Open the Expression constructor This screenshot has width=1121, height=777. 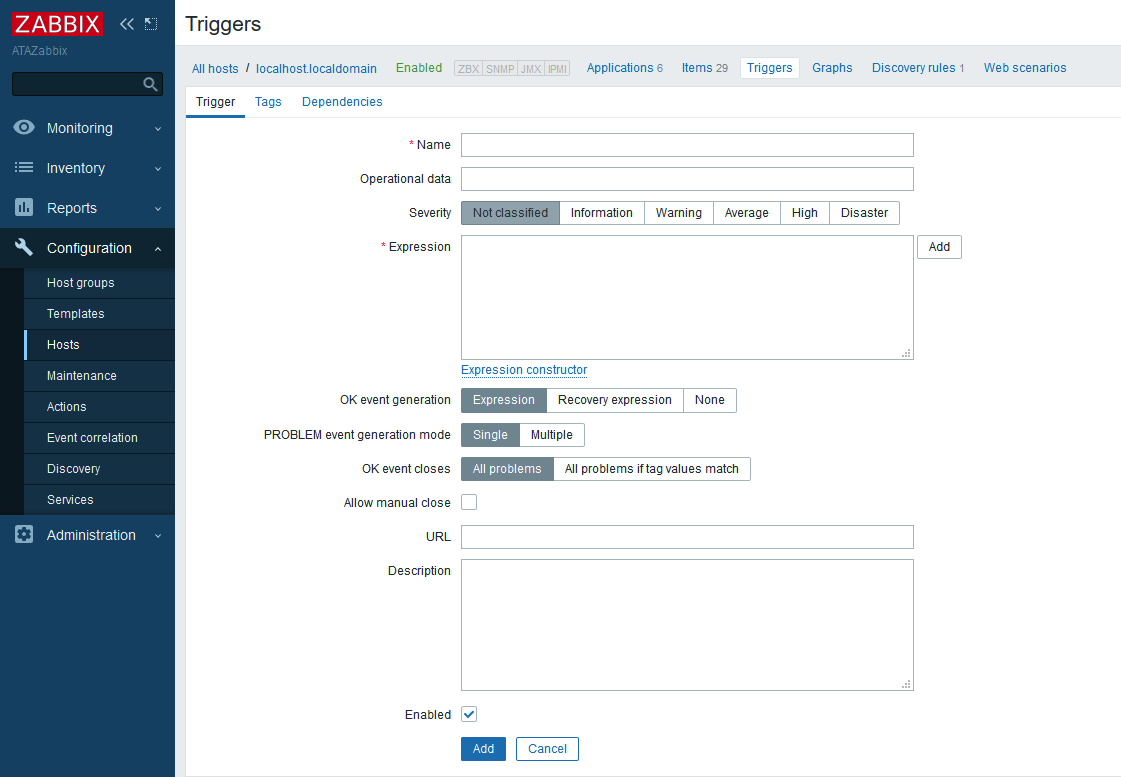tap(523, 370)
